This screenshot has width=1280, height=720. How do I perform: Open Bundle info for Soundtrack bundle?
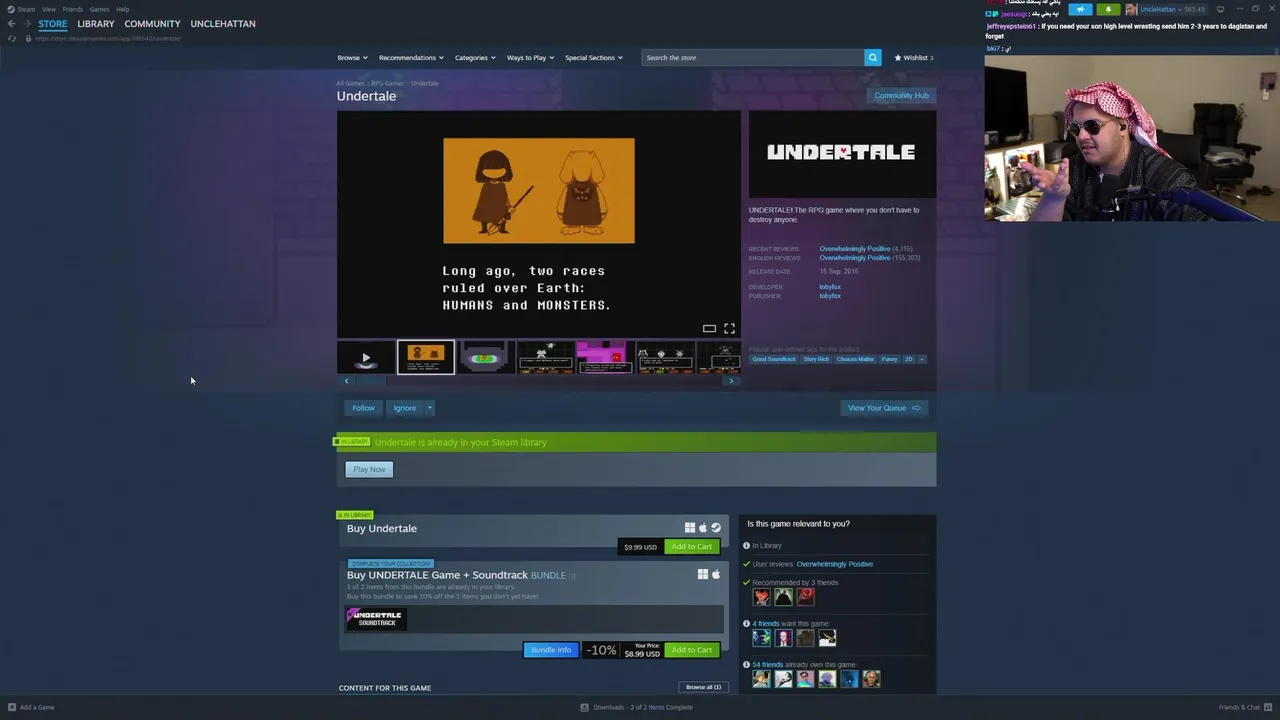pos(551,650)
